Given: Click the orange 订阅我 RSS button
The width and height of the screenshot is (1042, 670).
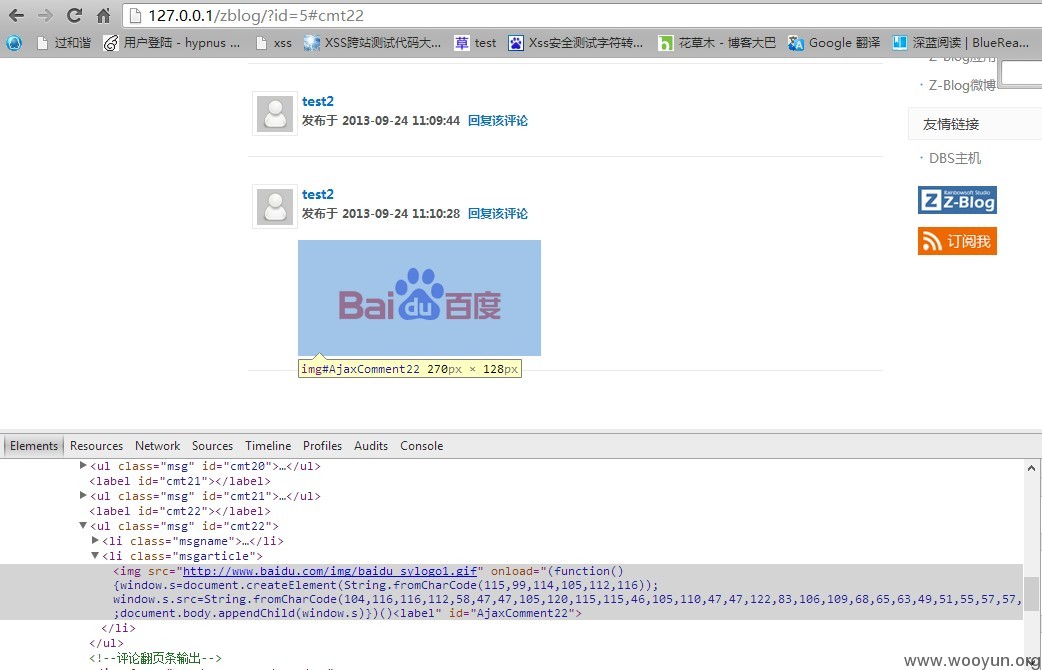Looking at the screenshot, I should click(957, 241).
